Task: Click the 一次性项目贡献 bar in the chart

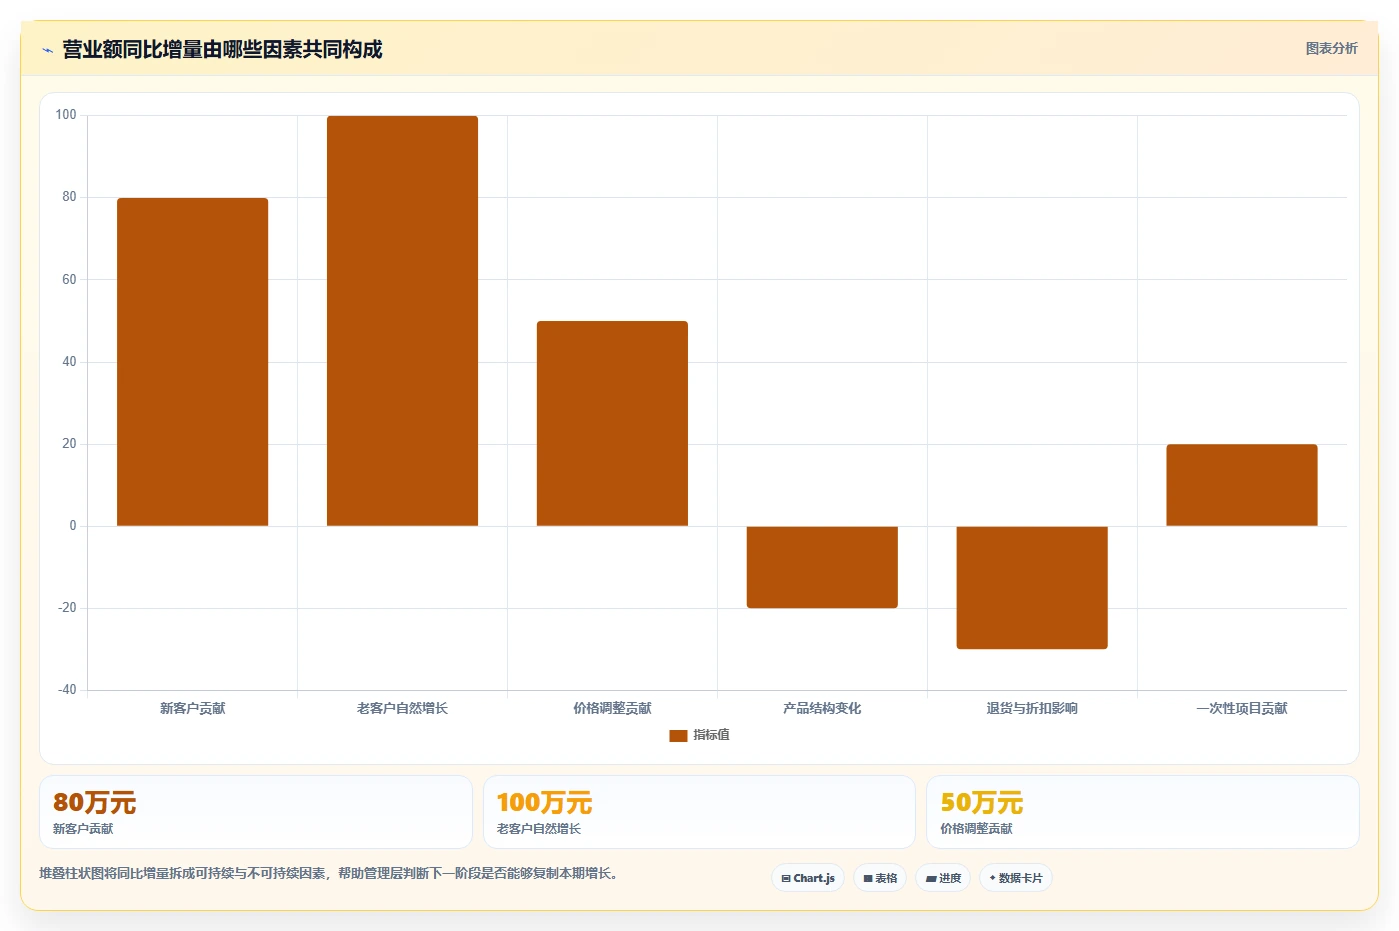Action: 1242,485
